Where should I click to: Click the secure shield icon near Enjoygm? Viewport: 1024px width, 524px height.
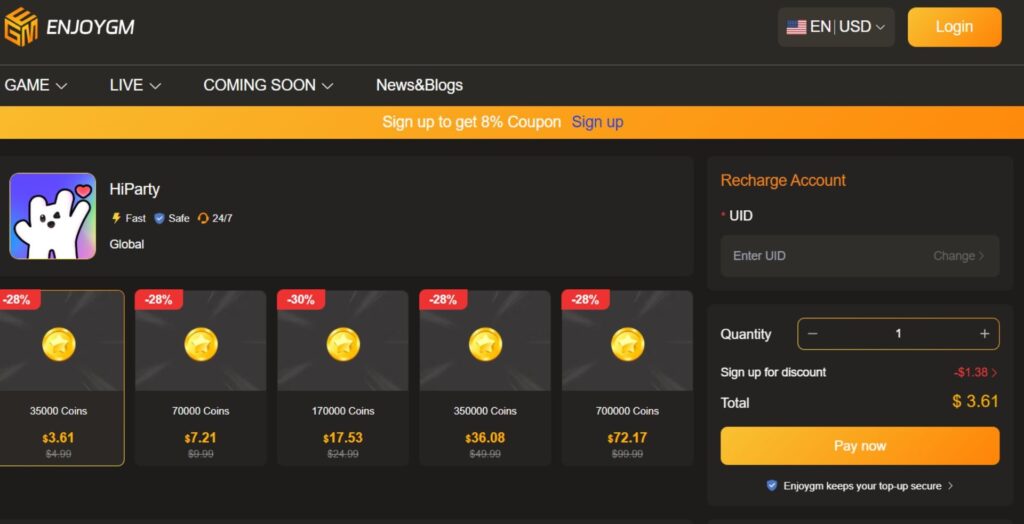tap(771, 486)
